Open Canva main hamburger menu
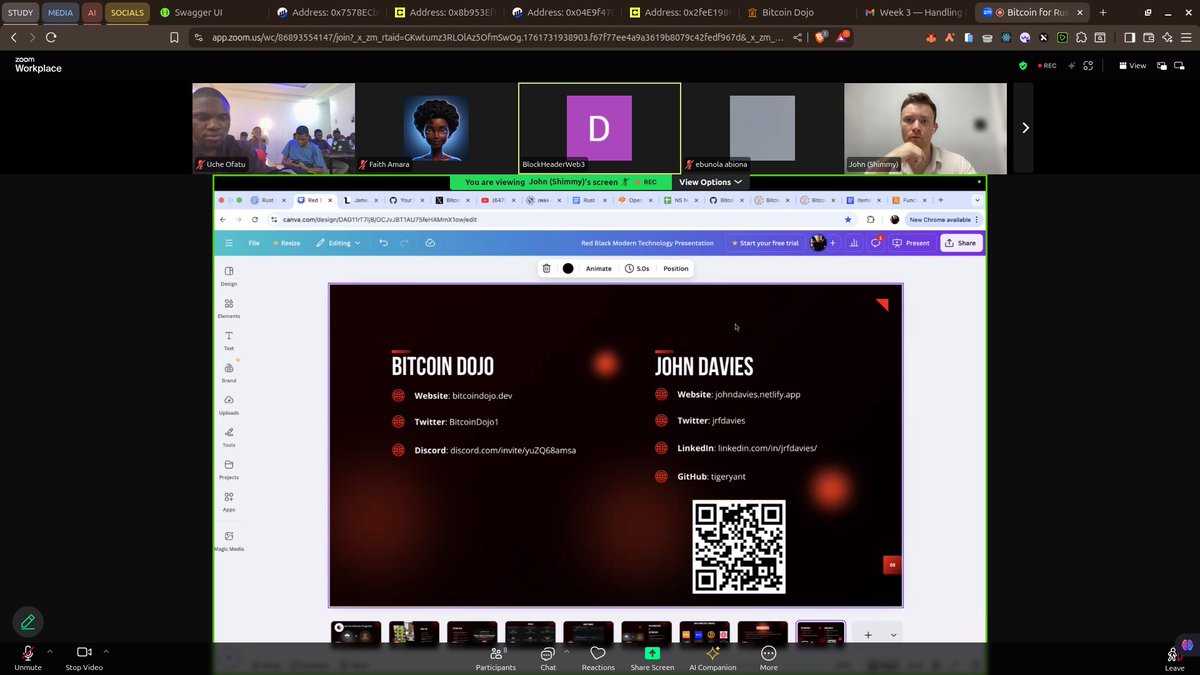1200x675 pixels. [x=229, y=243]
